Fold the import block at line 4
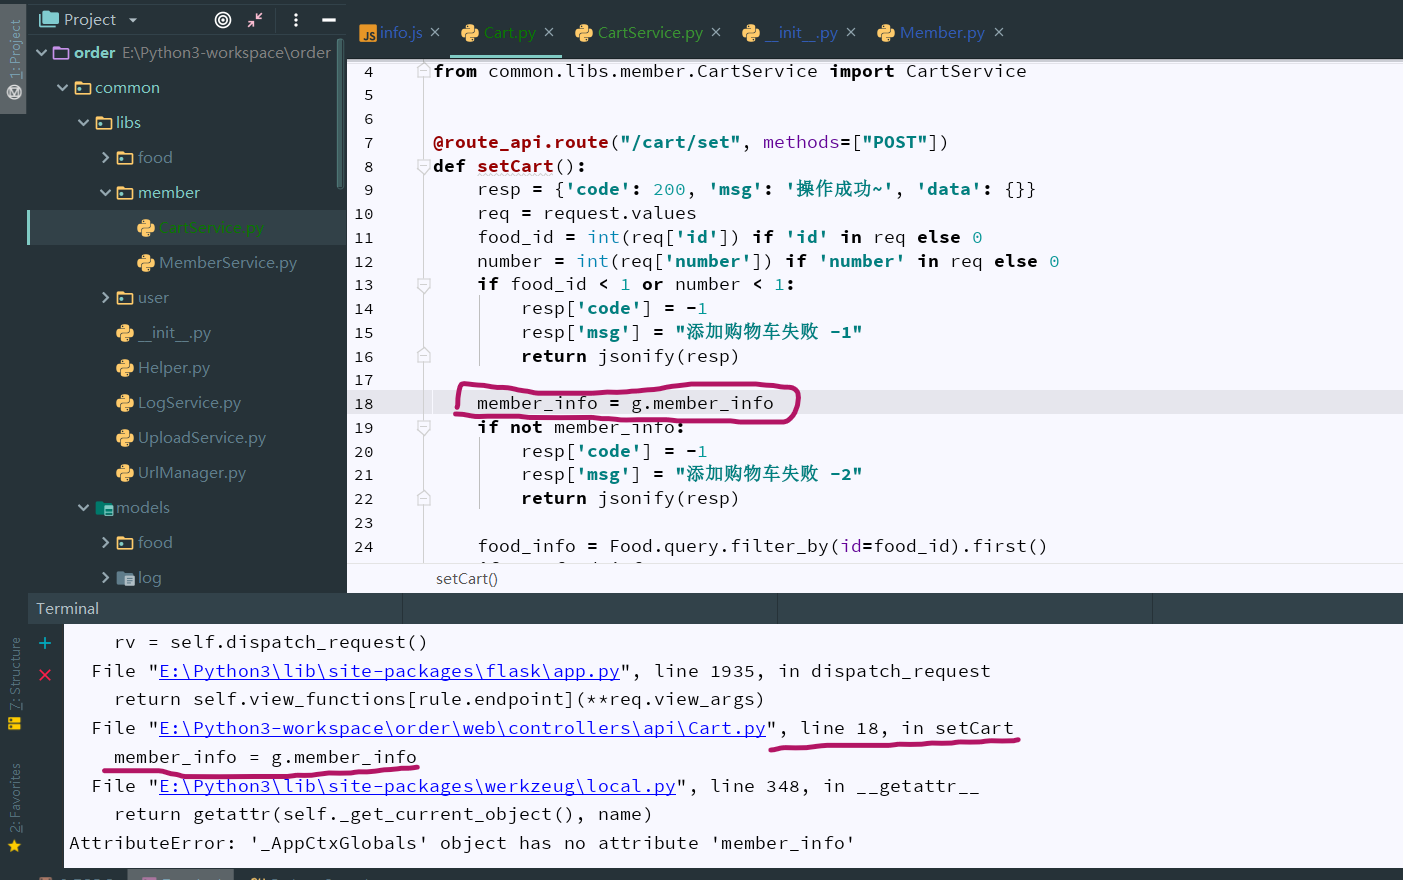Screen dimensions: 1403x880 tap(423, 71)
